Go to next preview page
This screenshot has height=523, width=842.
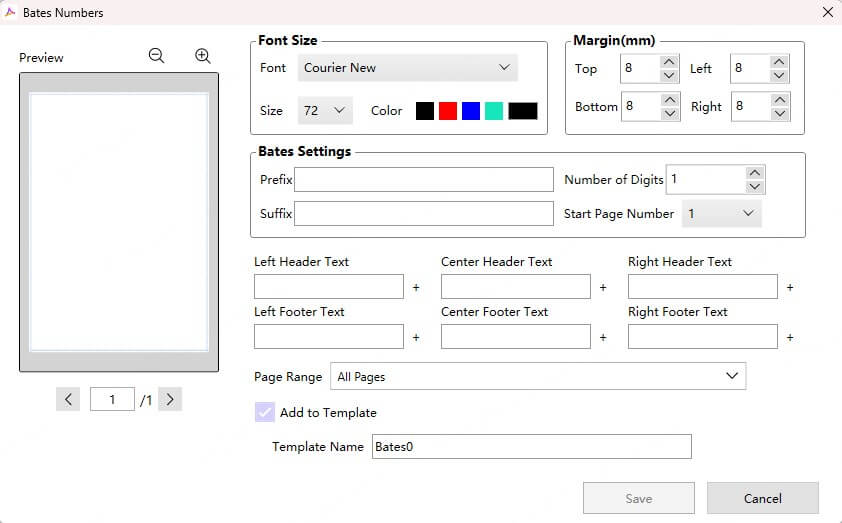click(x=170, y=399)
